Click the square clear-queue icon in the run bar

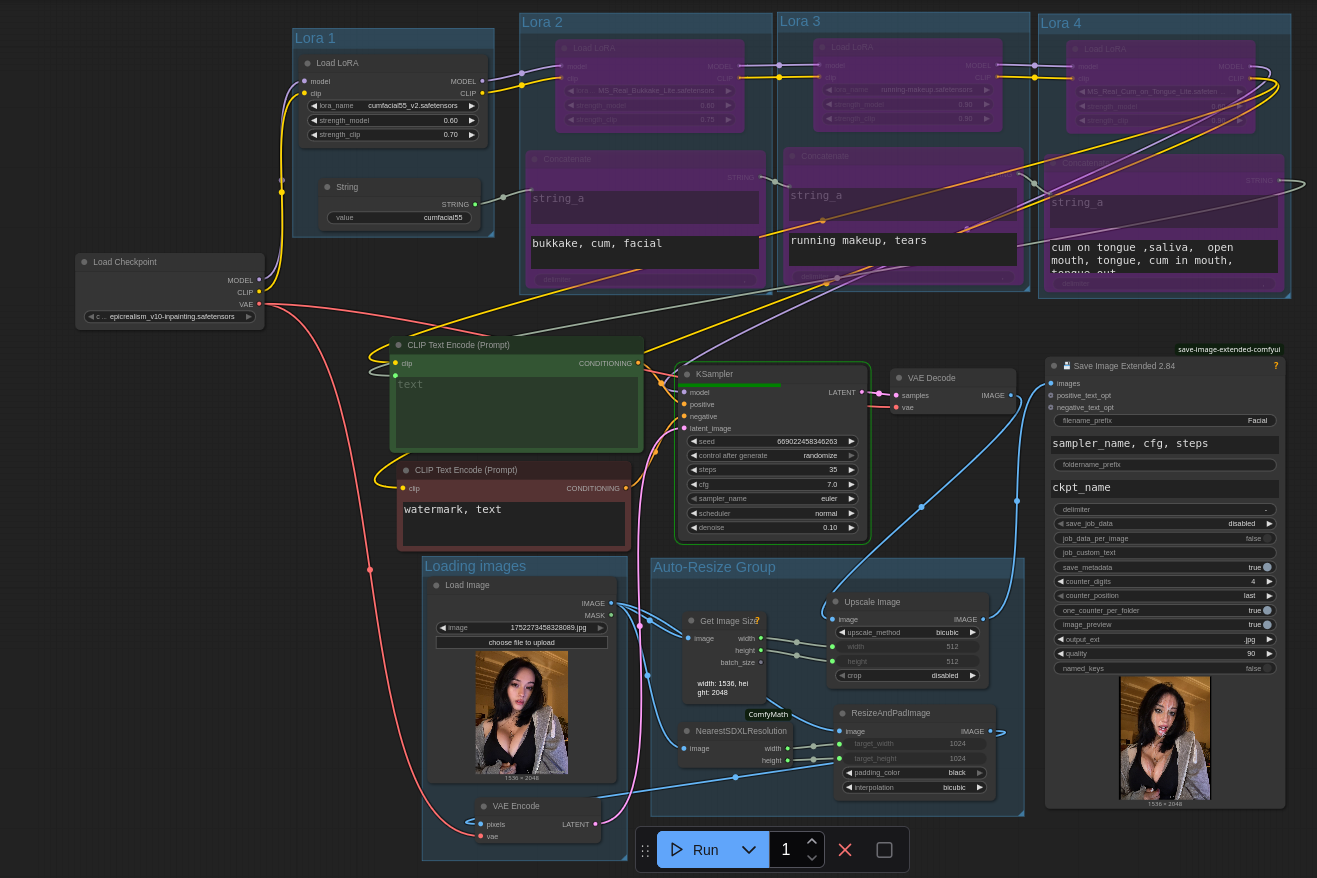[884, 849]
